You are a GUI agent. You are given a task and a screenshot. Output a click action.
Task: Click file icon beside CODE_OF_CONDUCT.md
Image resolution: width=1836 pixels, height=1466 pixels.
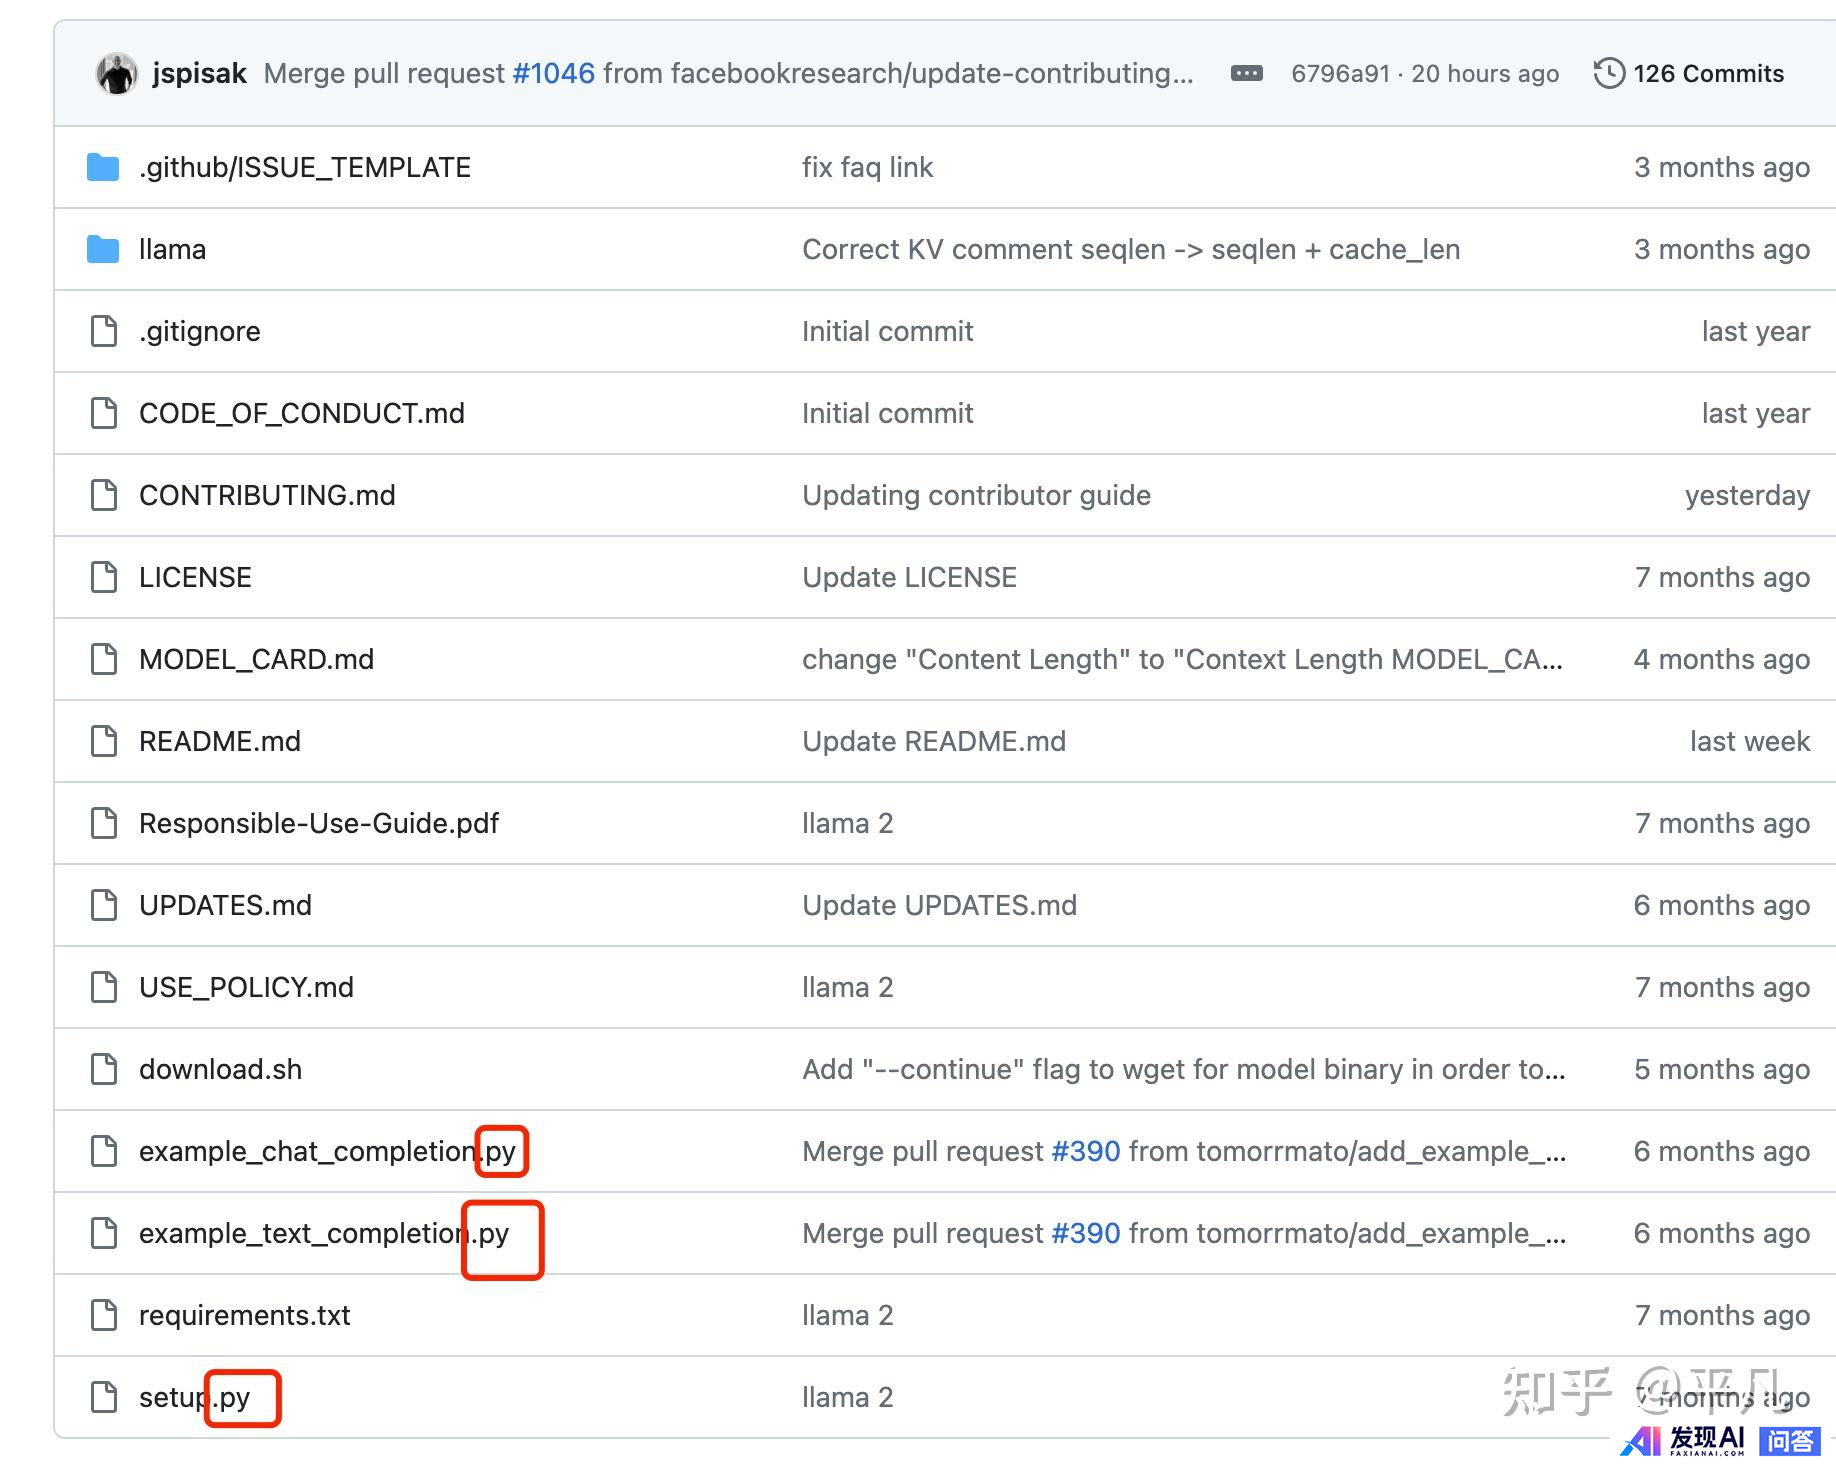pyautogui.click(x=104, y=413)
